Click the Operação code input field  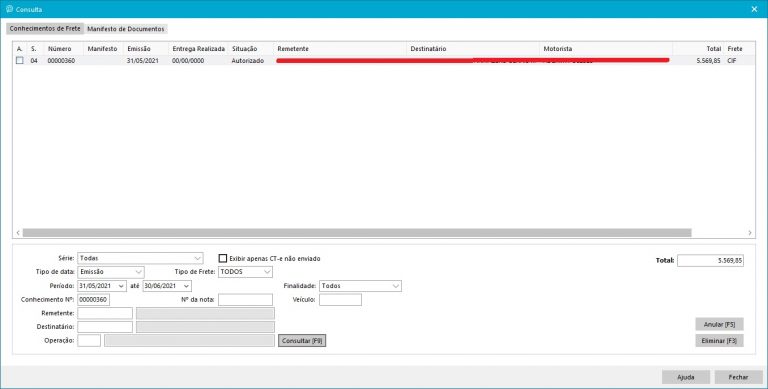coord(89,340)
